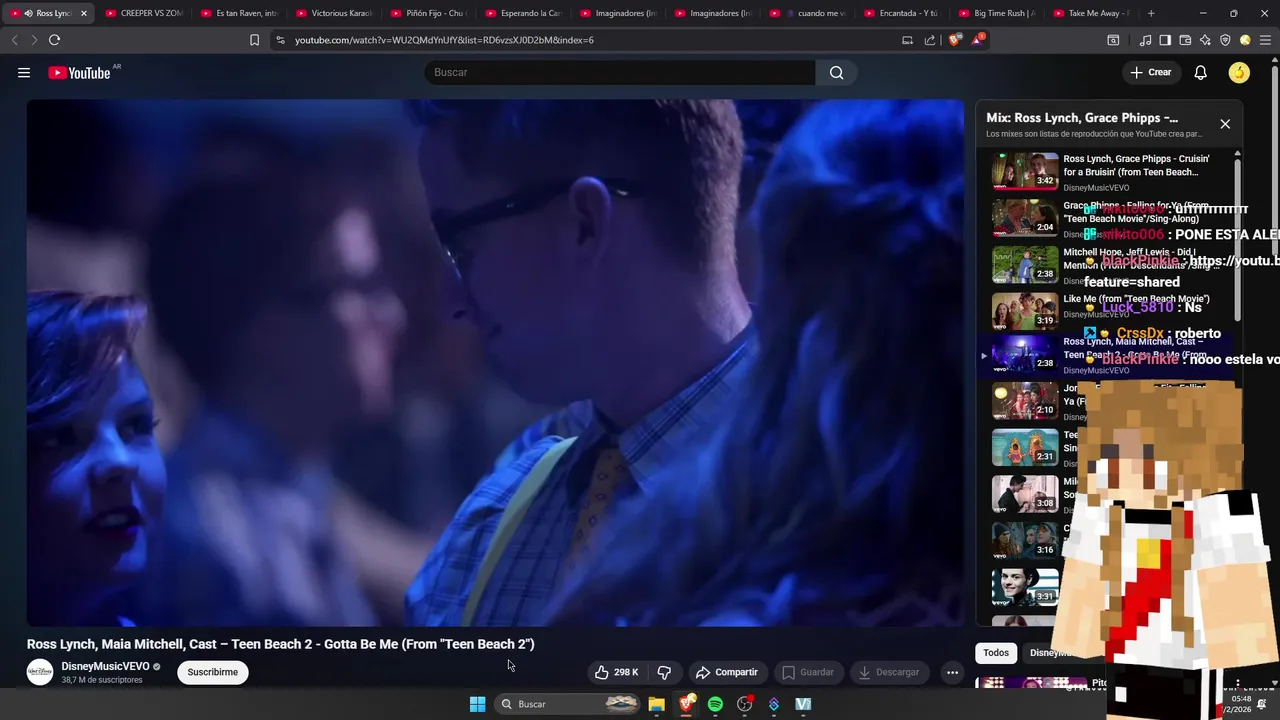Viewport: 1280px width, 720px height.
Task: Focus the YouTube Buscar search field
Action: click(620, 72)
